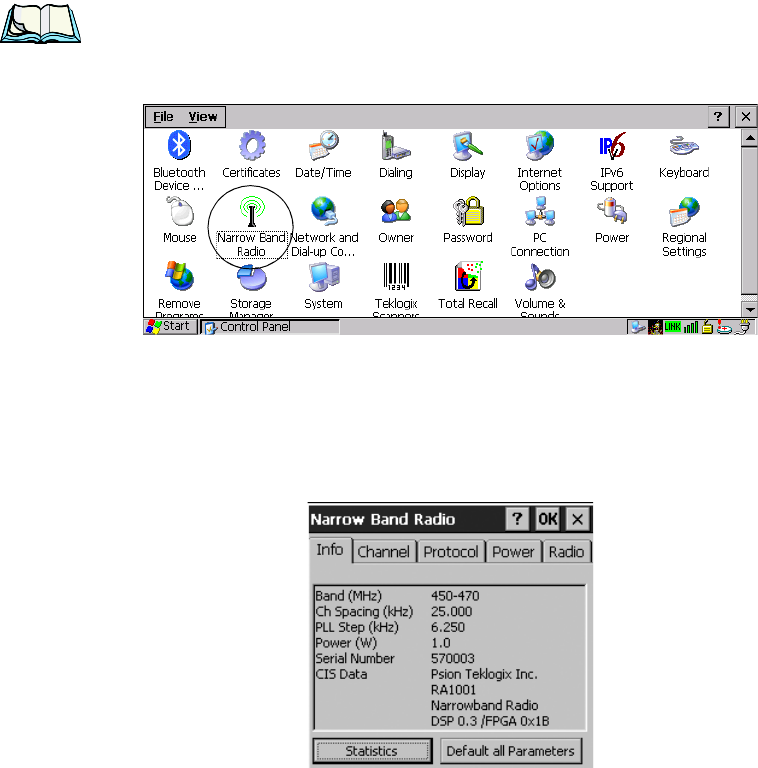Open the Volume & Sounds icon

(x=540, y=276)
